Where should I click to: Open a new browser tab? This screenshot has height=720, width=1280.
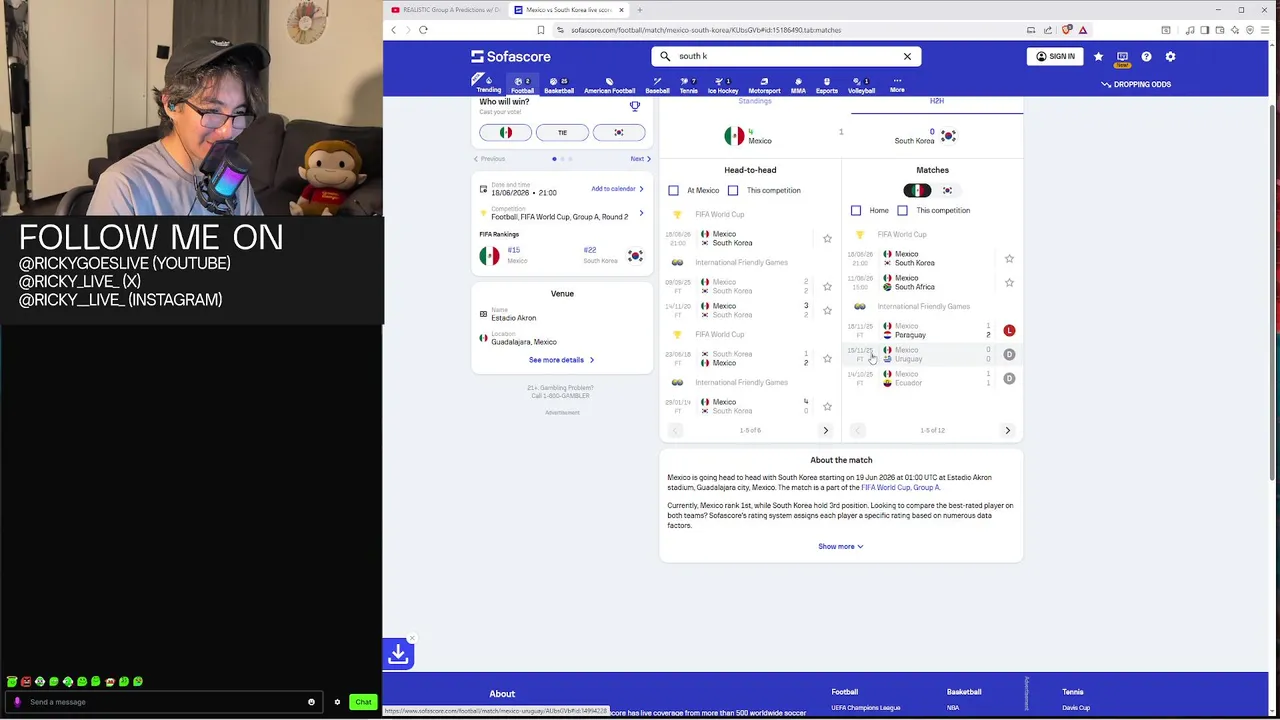[639, 10]
